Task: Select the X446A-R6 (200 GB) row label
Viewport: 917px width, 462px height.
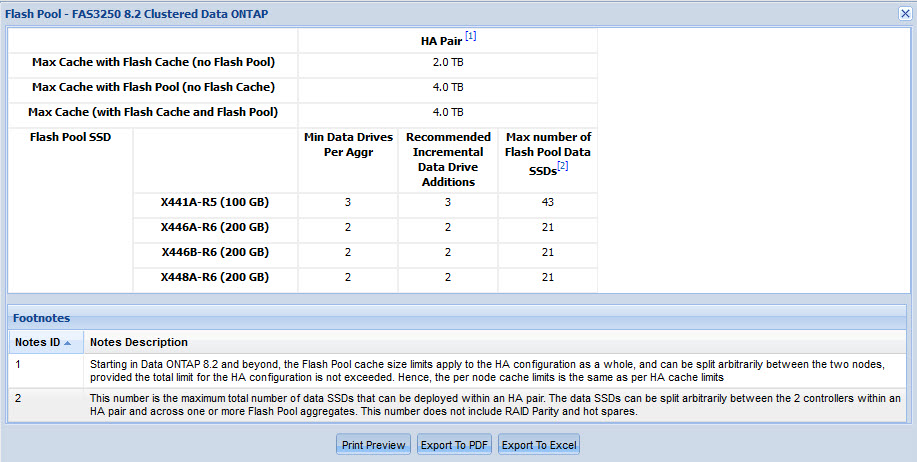Action: coord(215,227)
